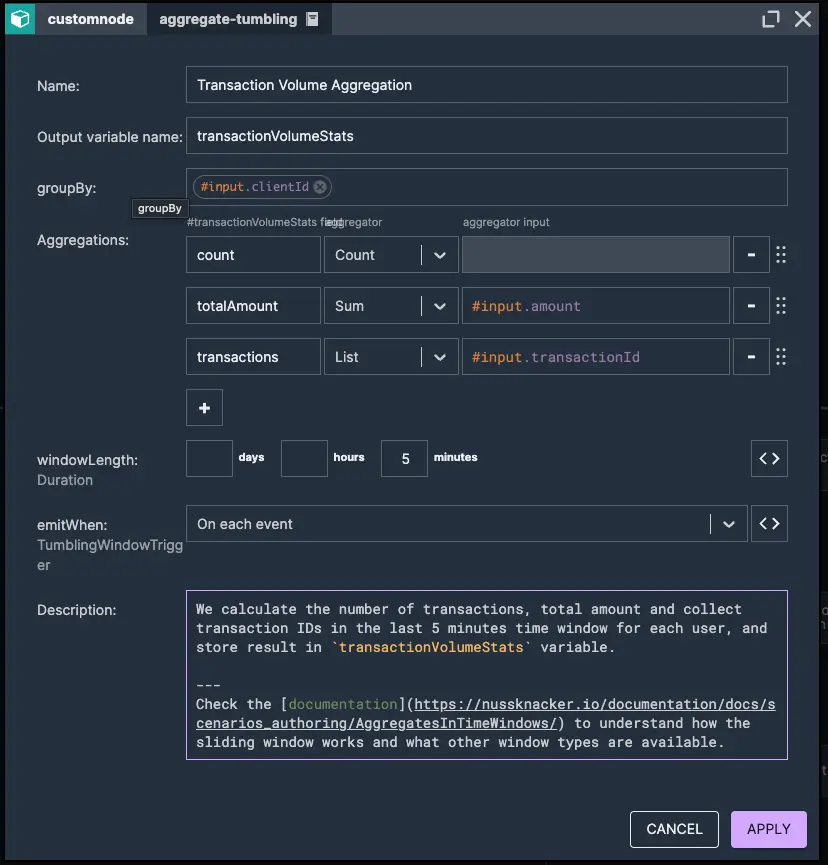This screenshot has height=865, width=828.
Task: Add a new aggregation row
Action: (x=204, y=408)
